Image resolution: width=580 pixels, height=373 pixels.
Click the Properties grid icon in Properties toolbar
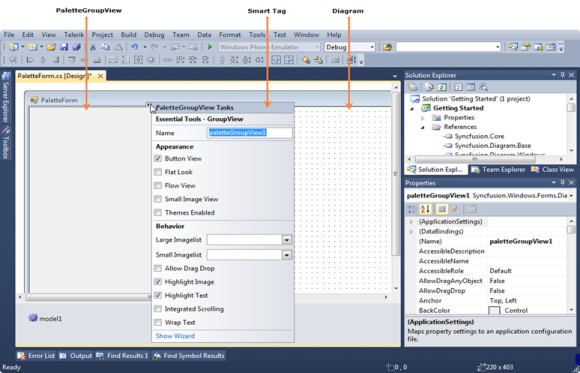pos(441,209)
